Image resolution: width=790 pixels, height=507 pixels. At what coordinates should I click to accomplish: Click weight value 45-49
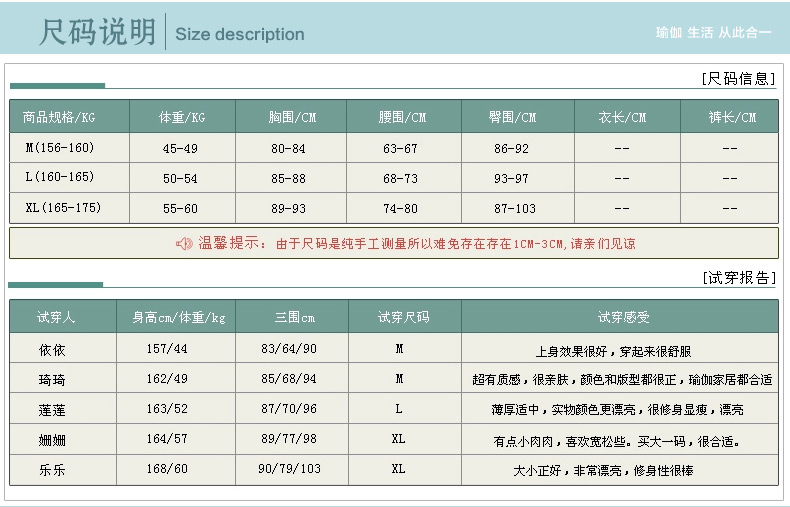pyautogui.click(x=180, y=149)
